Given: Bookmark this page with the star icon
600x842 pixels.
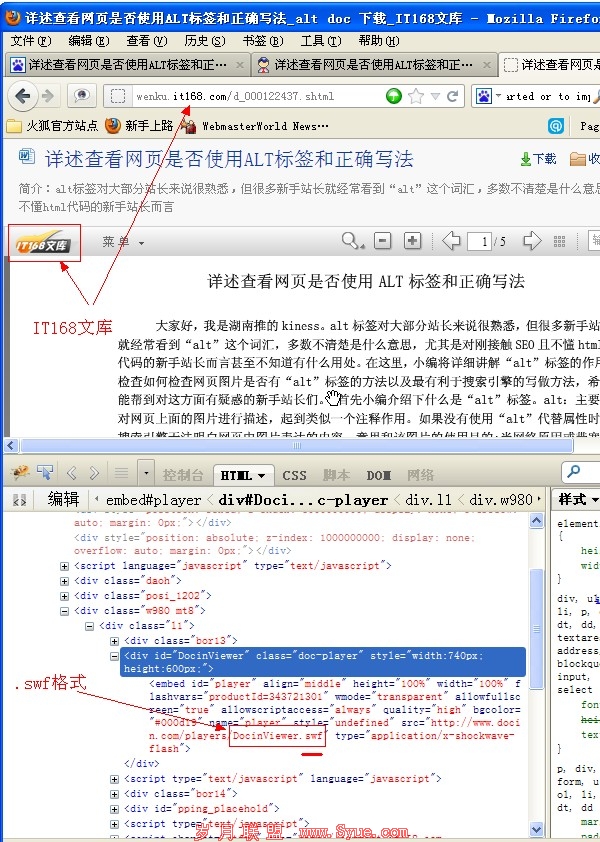Looking at the screenshot, I should coord(416,96).
